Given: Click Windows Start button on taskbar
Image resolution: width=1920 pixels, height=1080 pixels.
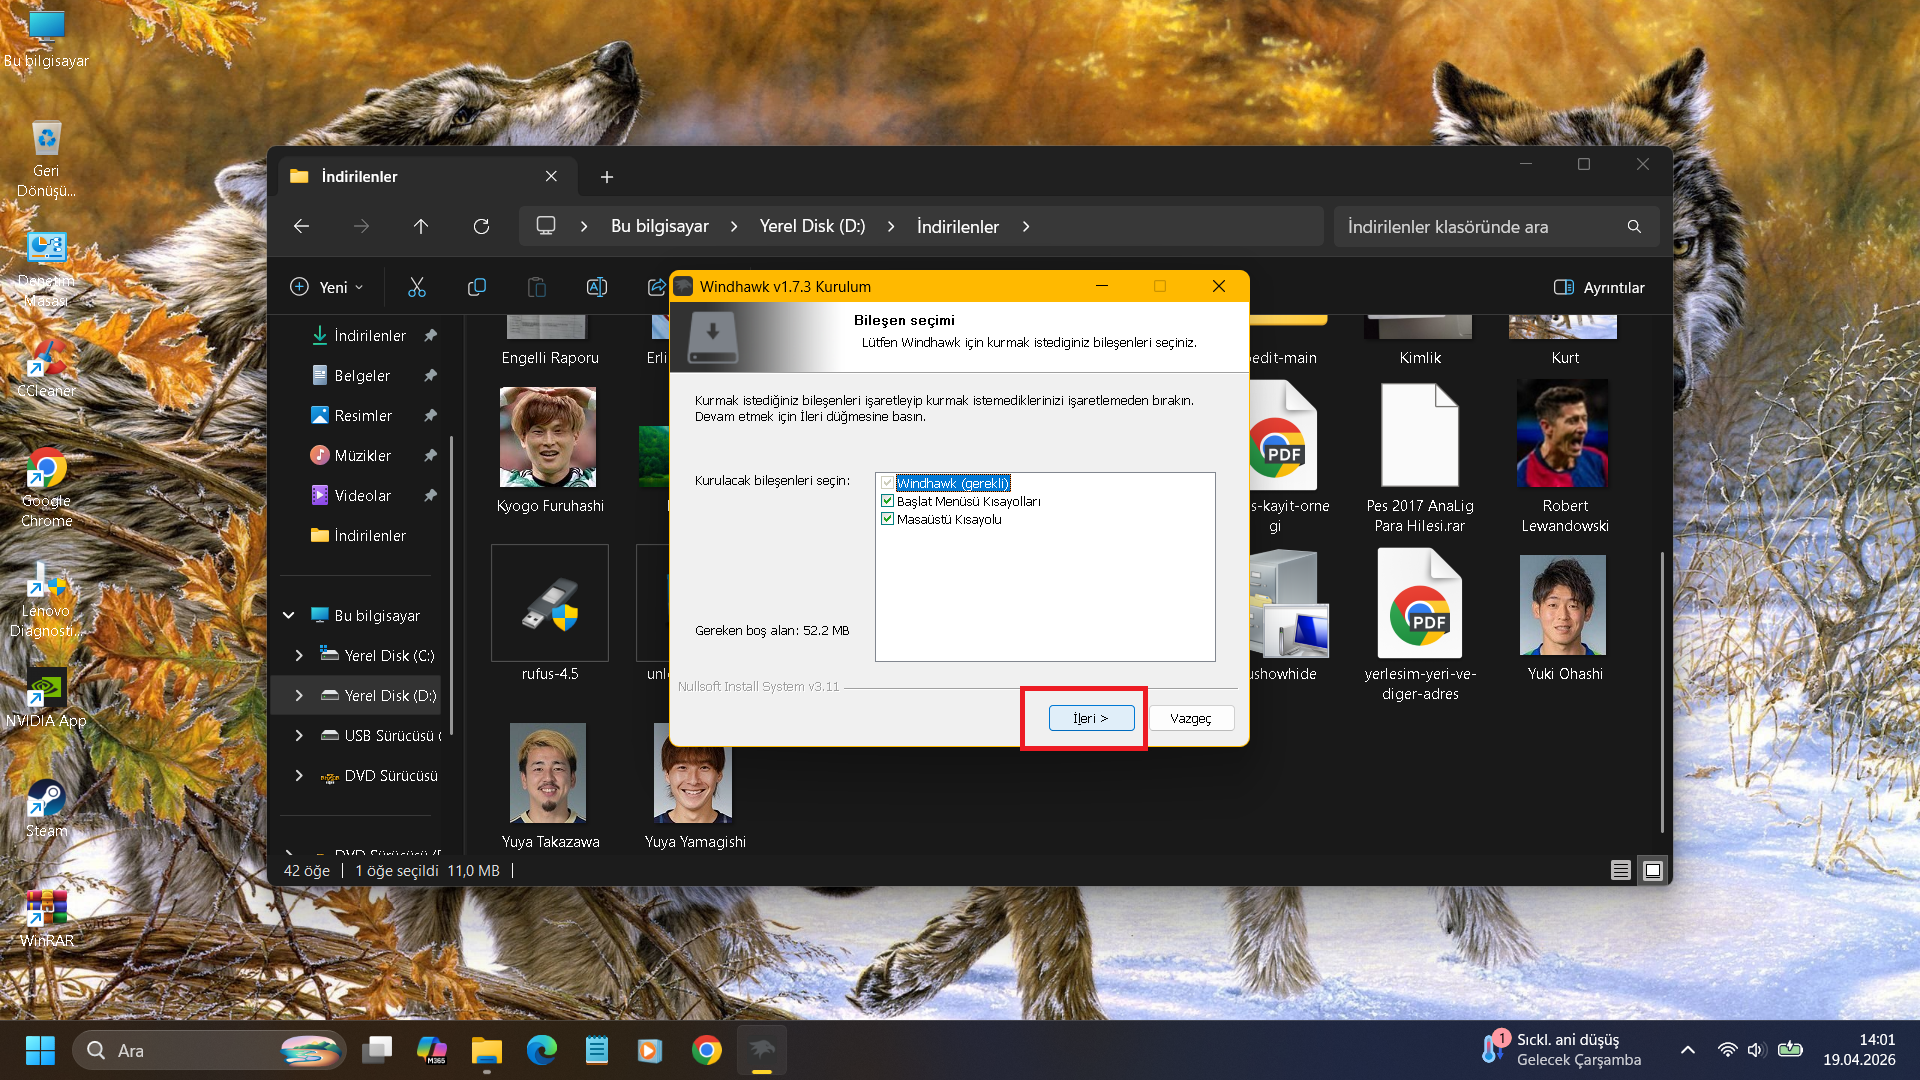Looking at the screenshot, I should pos(40,1050).
